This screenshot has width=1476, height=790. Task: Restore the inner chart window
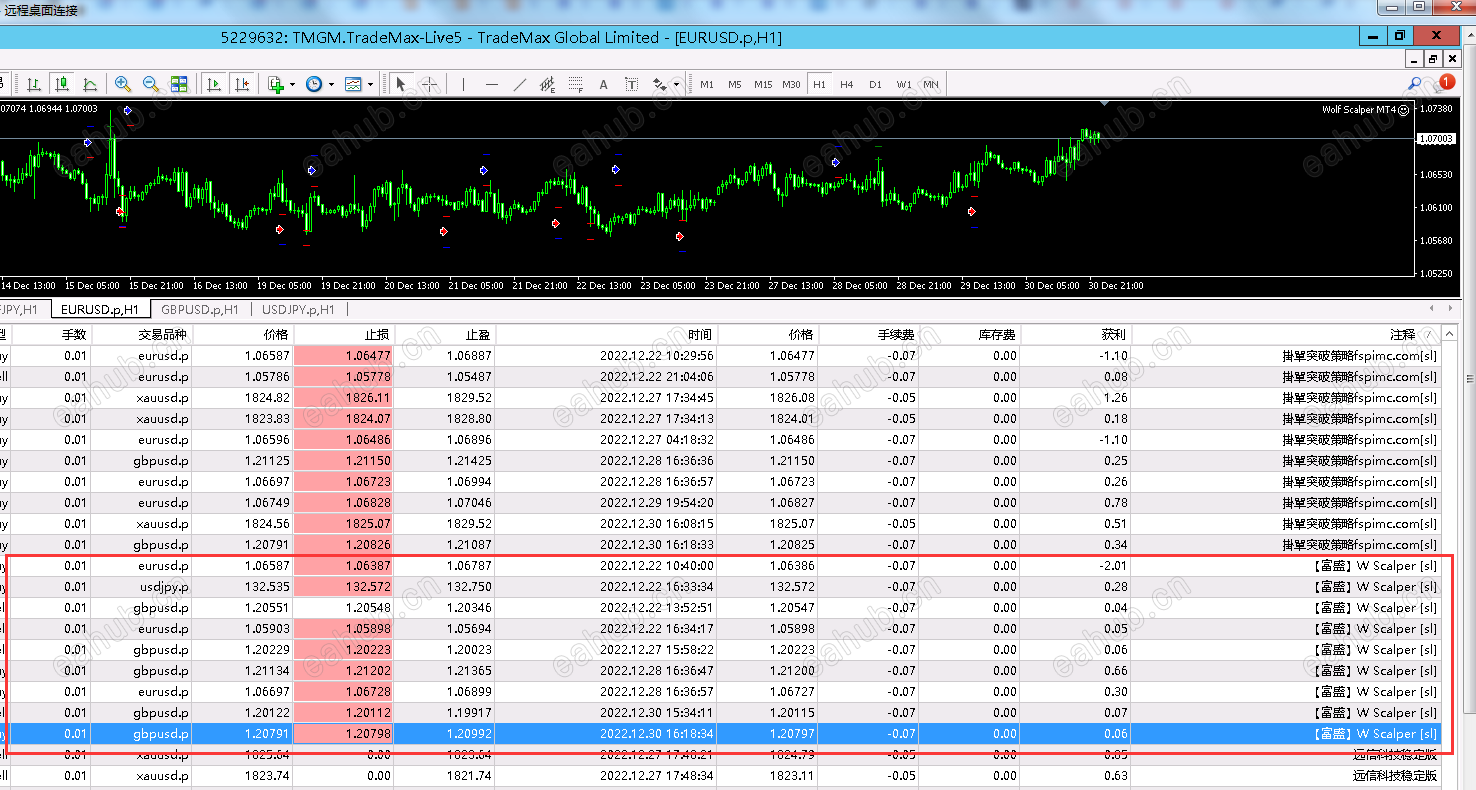coord(1433,60)
